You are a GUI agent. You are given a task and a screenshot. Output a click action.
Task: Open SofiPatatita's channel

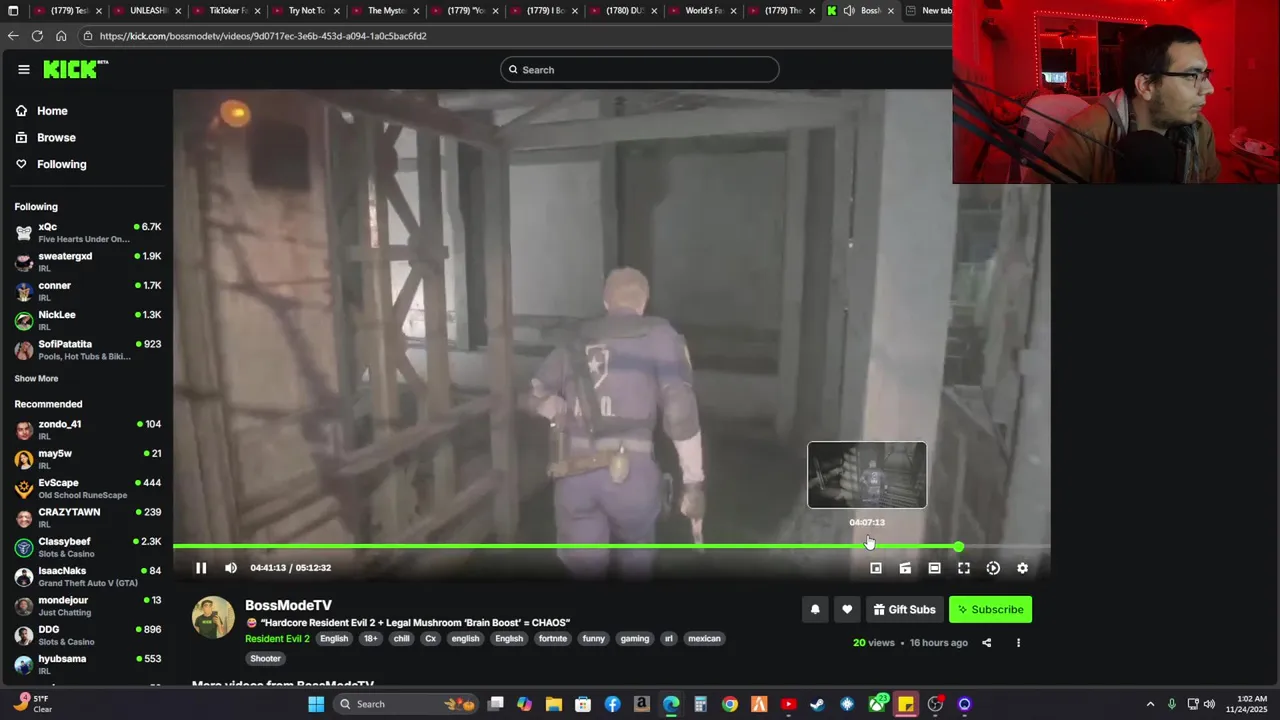pyautogui.click(x=88, y=350)
